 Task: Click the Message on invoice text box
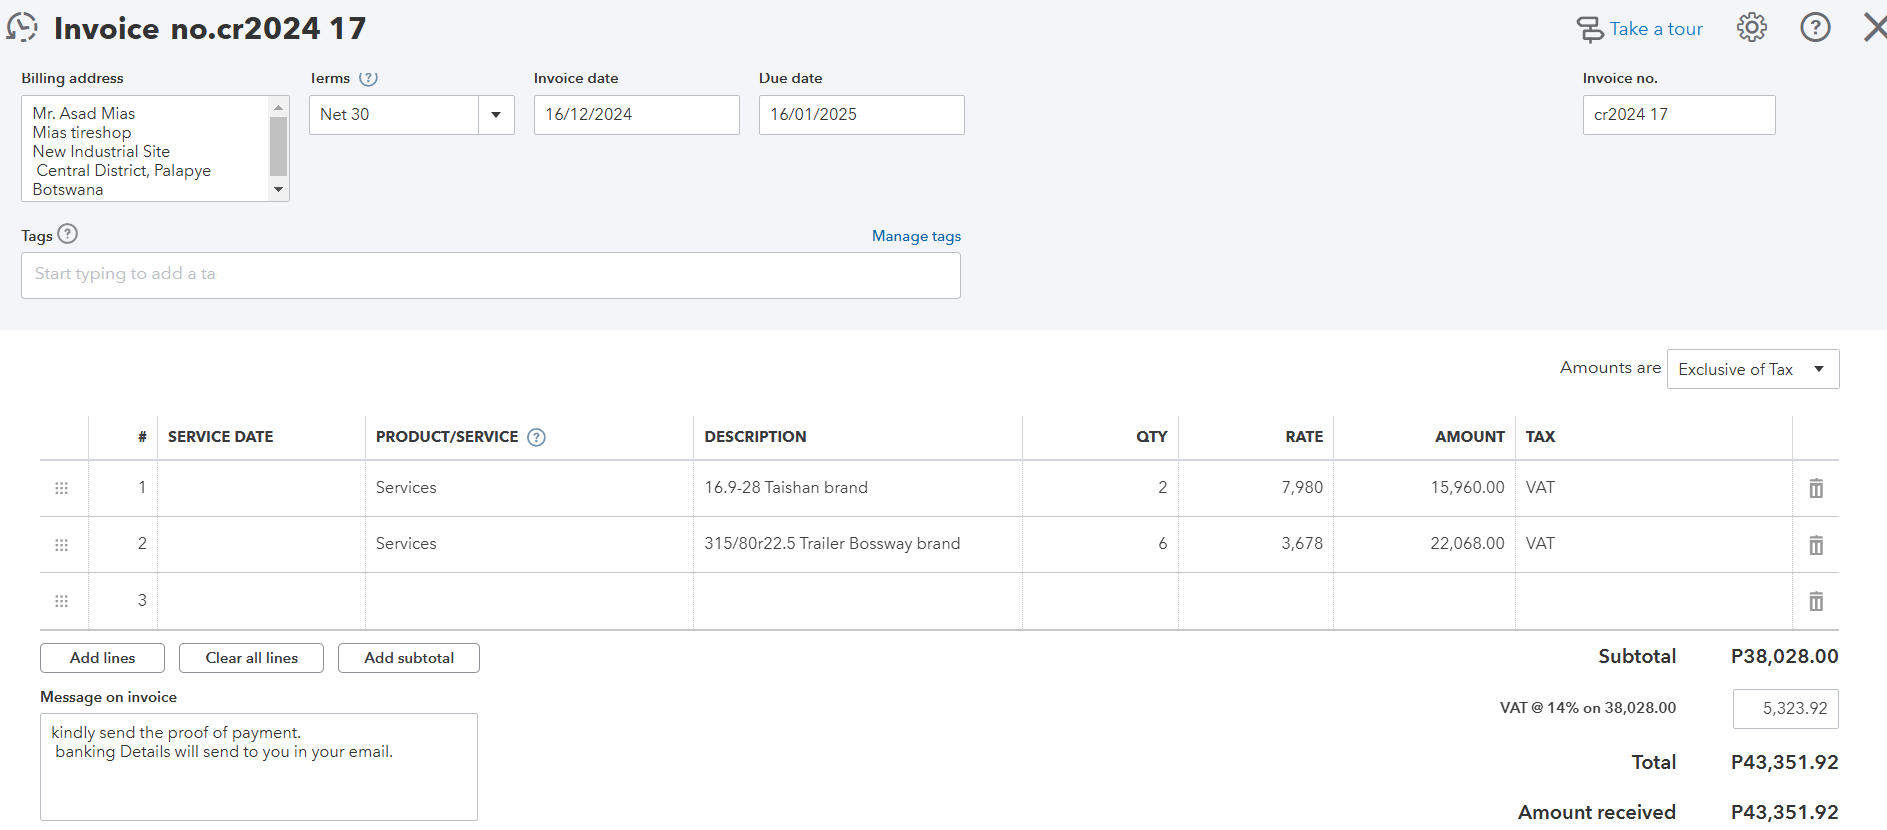[x=259, y=767]
